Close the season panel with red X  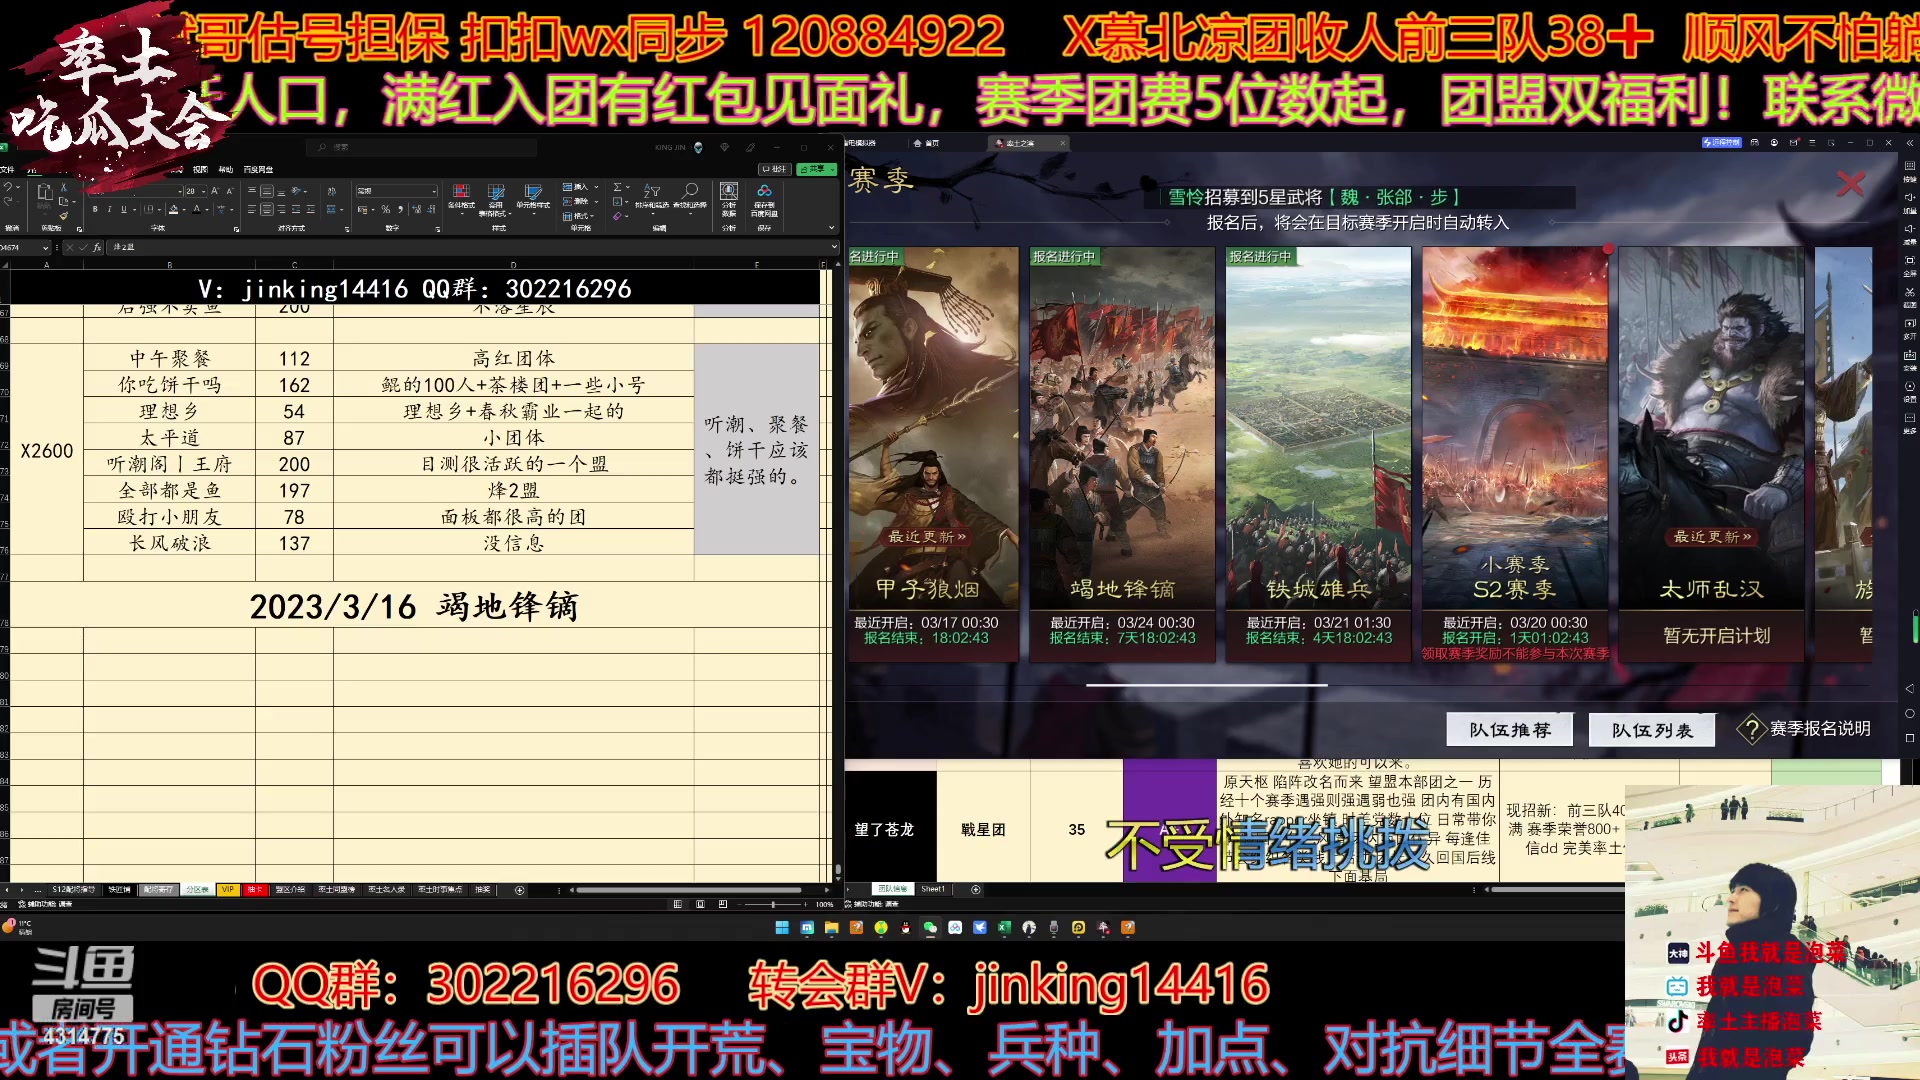click(1851, 184)
